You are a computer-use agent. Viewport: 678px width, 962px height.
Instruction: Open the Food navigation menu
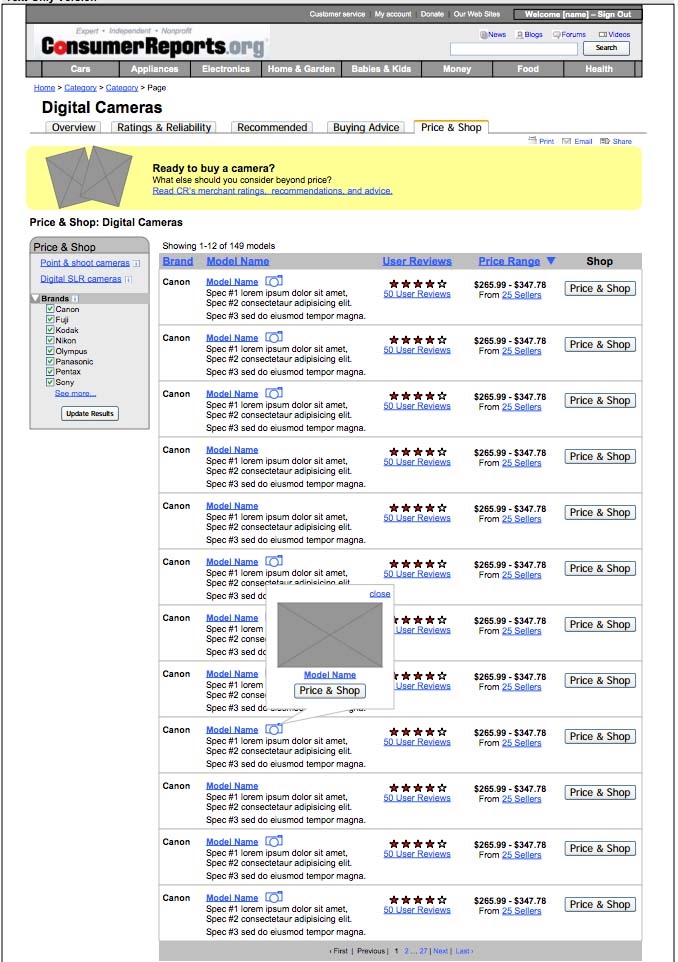tap(528, 69)
